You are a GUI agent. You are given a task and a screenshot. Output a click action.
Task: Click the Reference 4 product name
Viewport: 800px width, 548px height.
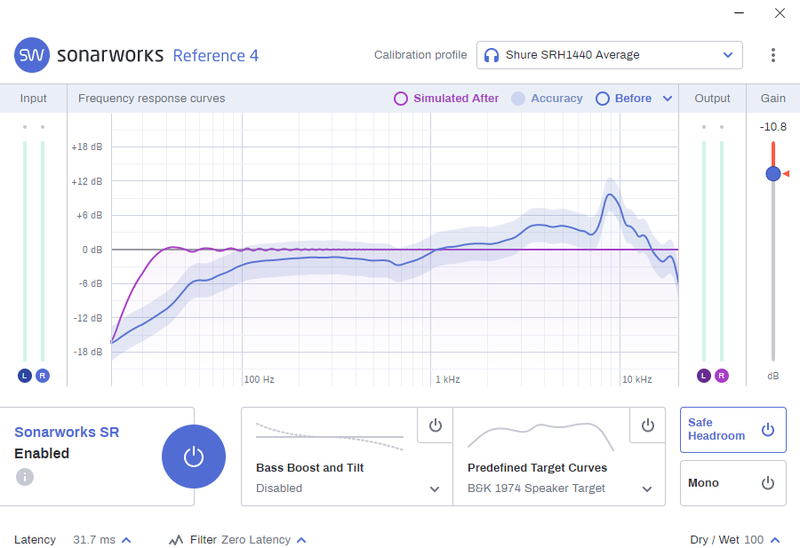(x=216, y=55)
